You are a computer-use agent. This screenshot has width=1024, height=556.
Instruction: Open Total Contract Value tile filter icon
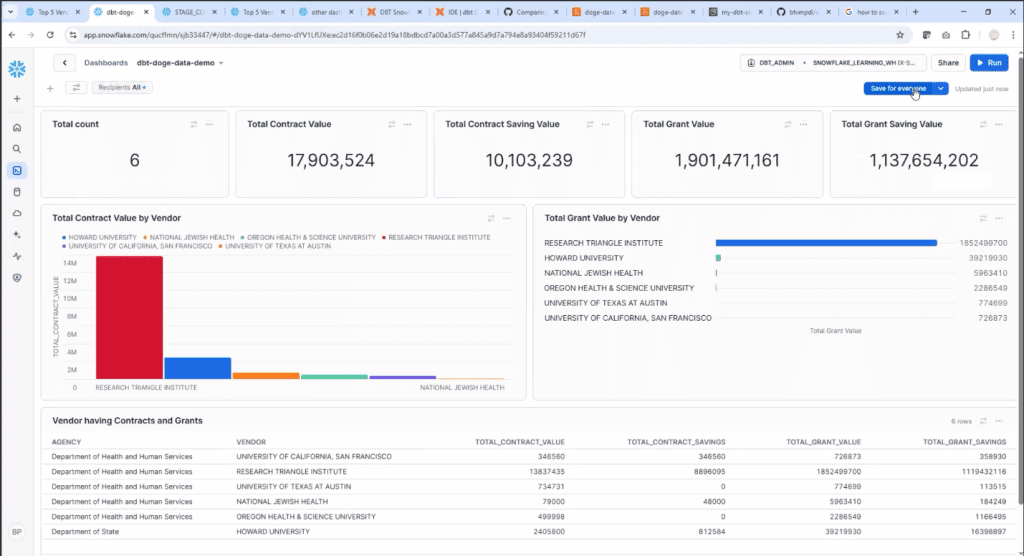click(x=392, y=124)
